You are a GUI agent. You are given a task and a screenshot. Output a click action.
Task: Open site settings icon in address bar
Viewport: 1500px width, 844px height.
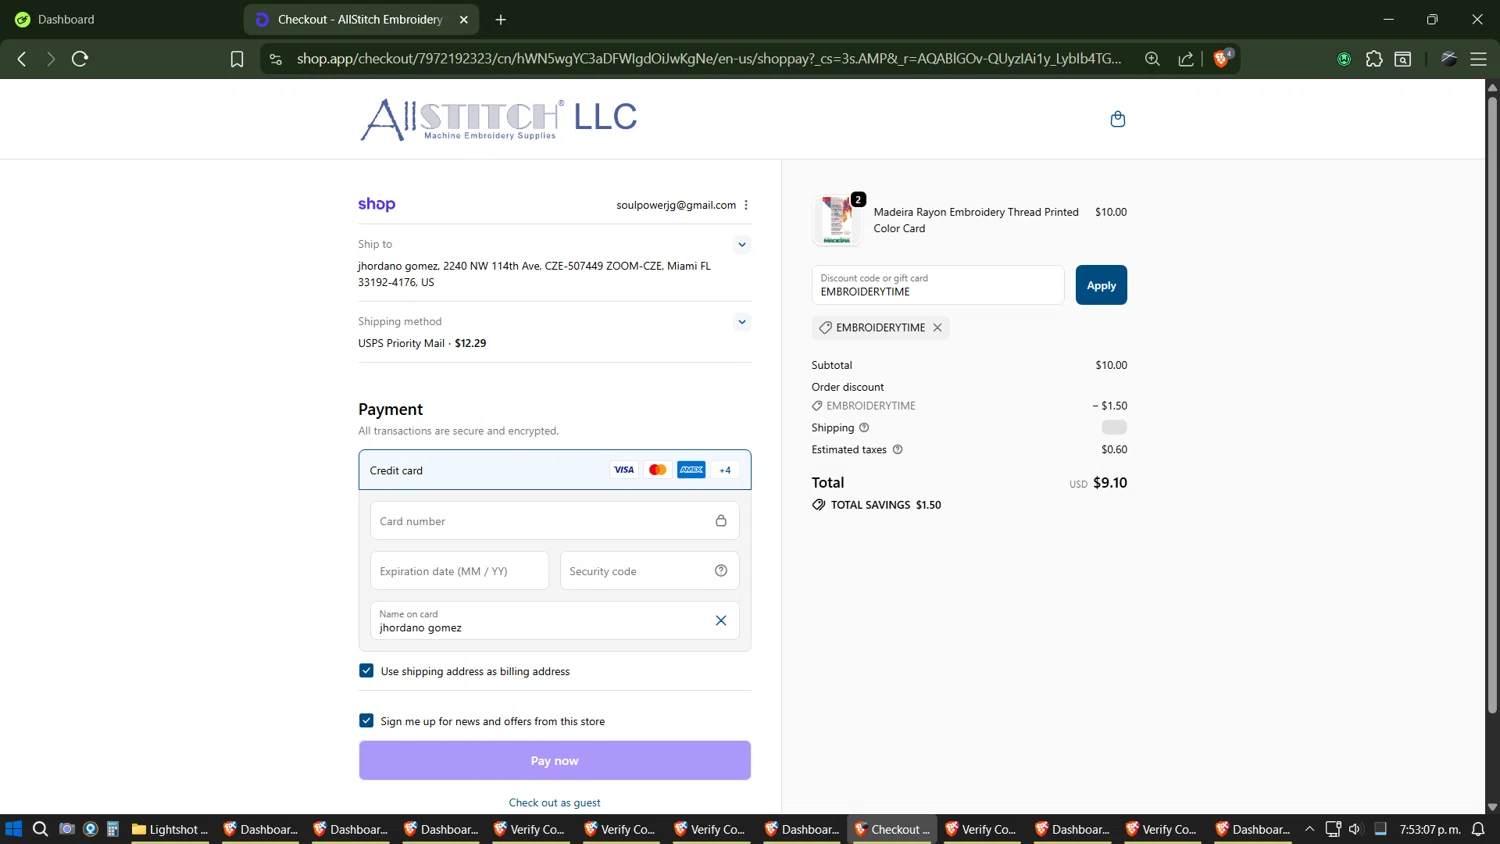click(276, 59)
